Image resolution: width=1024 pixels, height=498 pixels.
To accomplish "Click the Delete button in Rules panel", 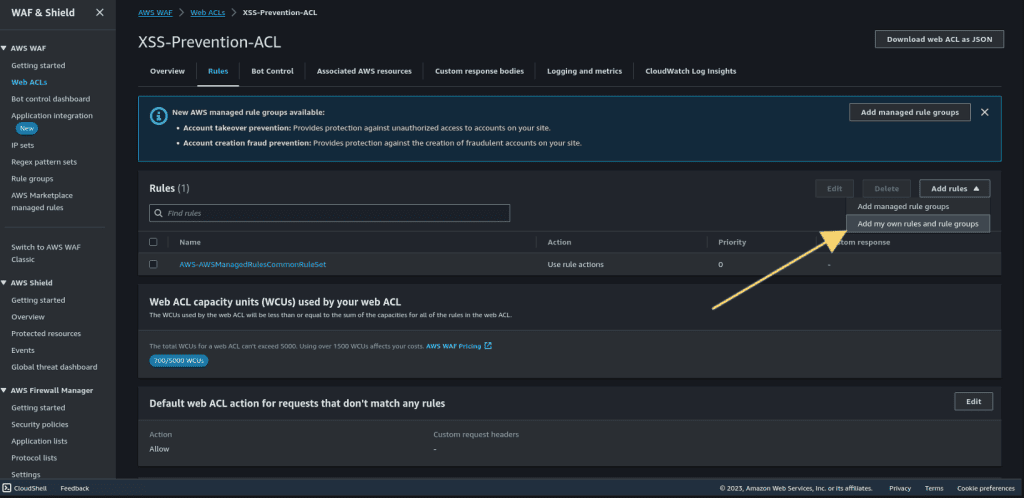I will (886, 189).
